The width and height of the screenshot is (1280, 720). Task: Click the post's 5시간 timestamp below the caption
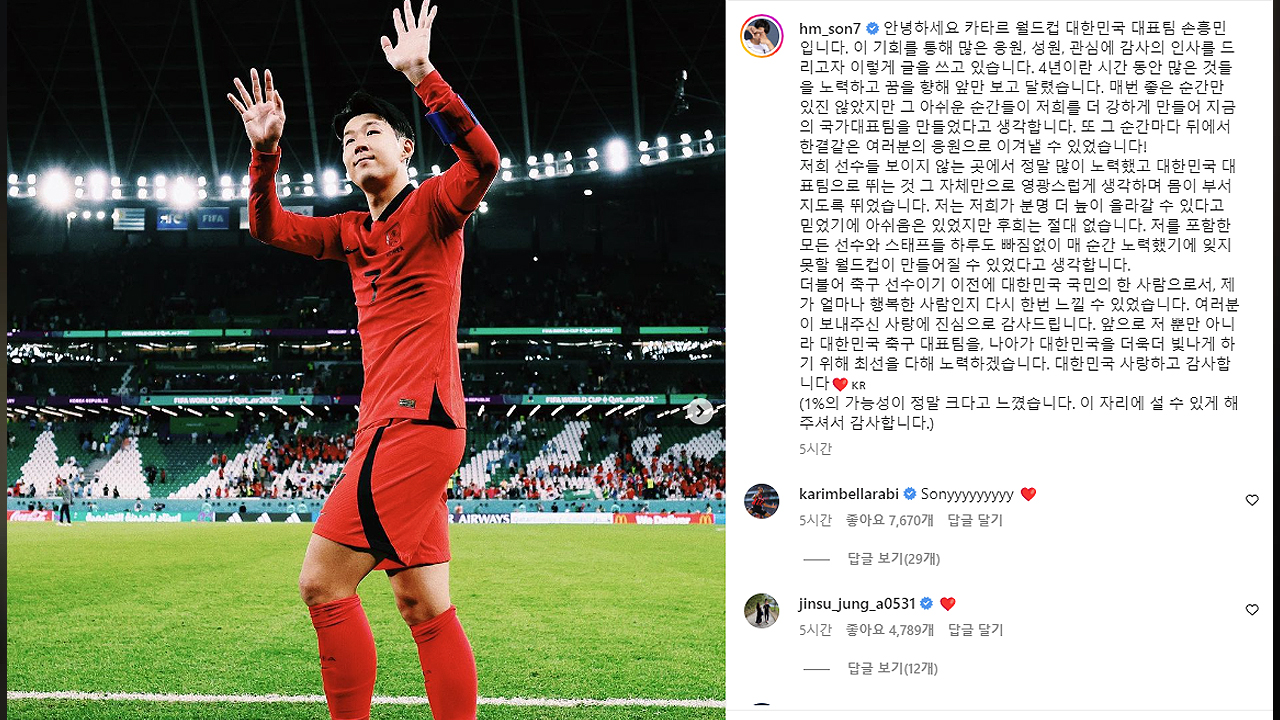coord(815,449)
